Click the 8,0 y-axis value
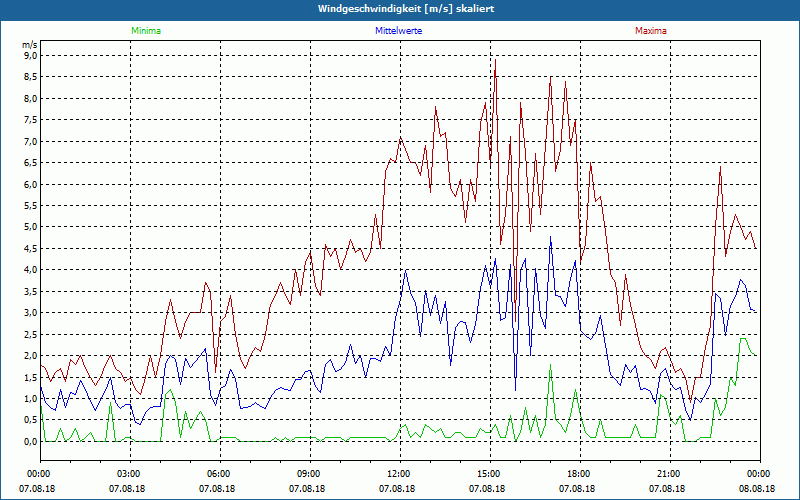 click(30, 98)
